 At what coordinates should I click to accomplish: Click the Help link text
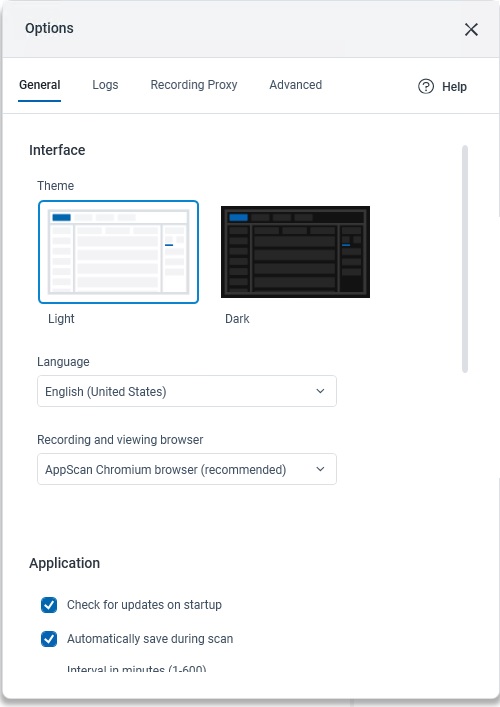[454, 87]
